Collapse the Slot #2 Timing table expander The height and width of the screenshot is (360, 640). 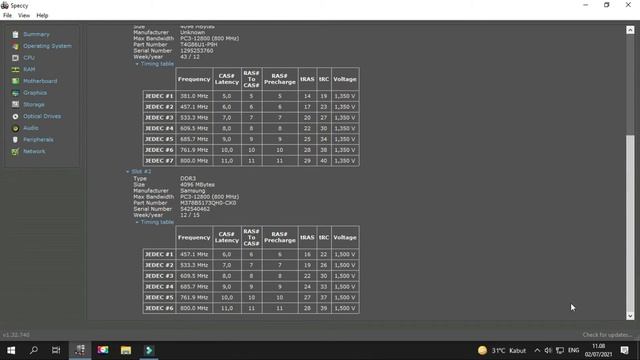pyautogui.click(x=137, y=222)
